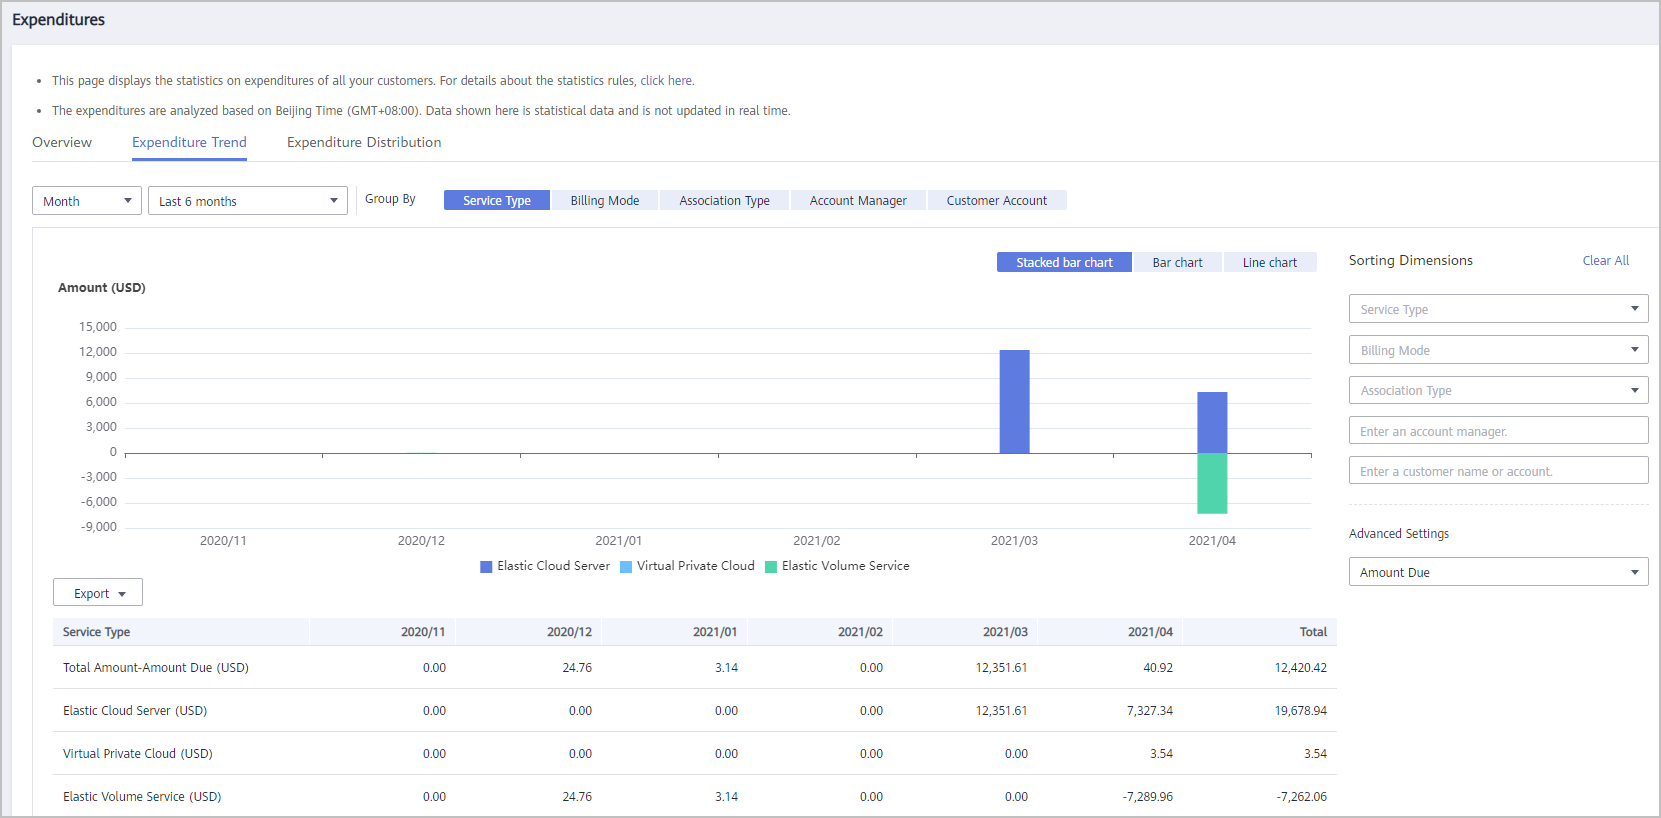This screenshot has width=1661, height=818.
Task: Toggle Elastic Volume Service legend swatch
Action: 771,567
